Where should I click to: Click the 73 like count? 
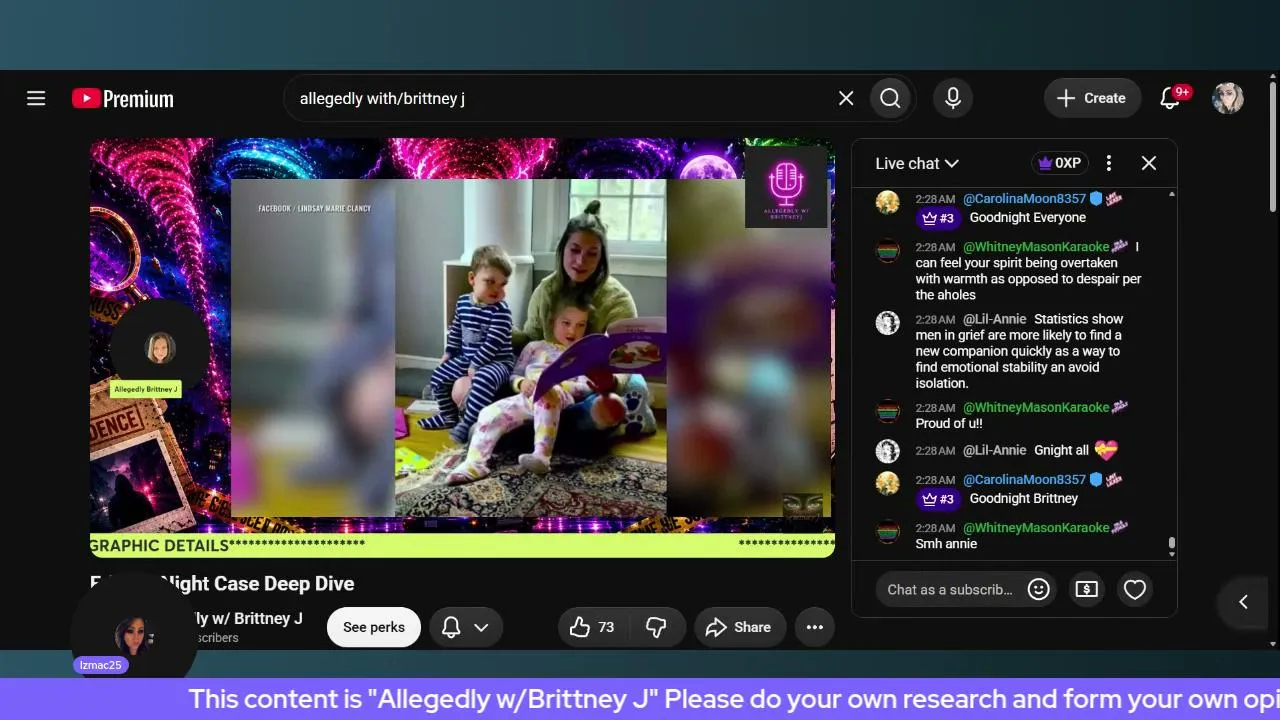pos(606,627)
